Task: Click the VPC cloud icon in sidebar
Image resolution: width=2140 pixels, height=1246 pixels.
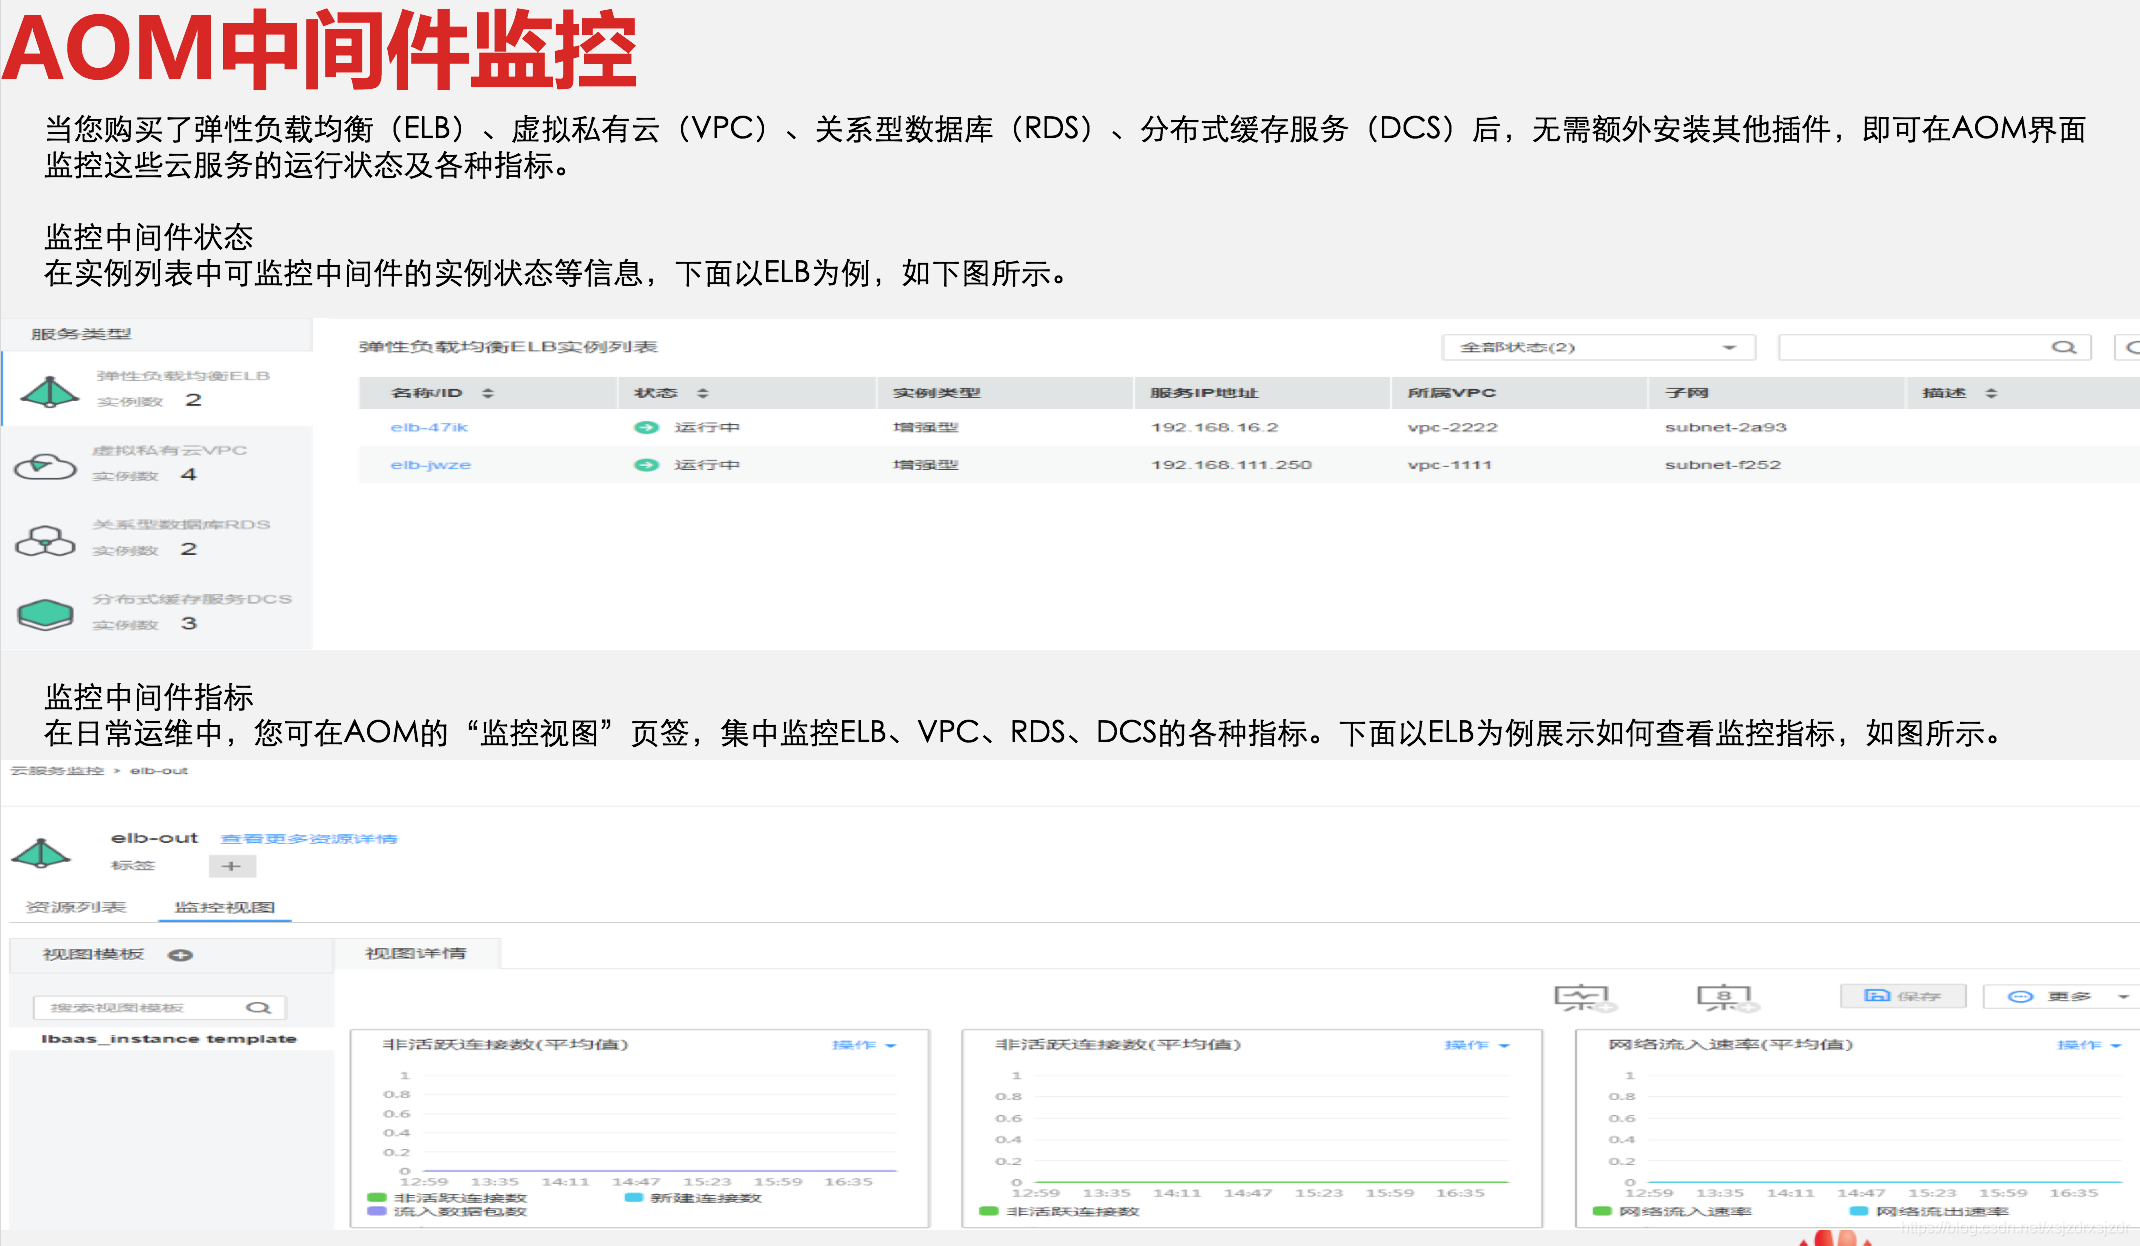Action: tap(45, 466)
